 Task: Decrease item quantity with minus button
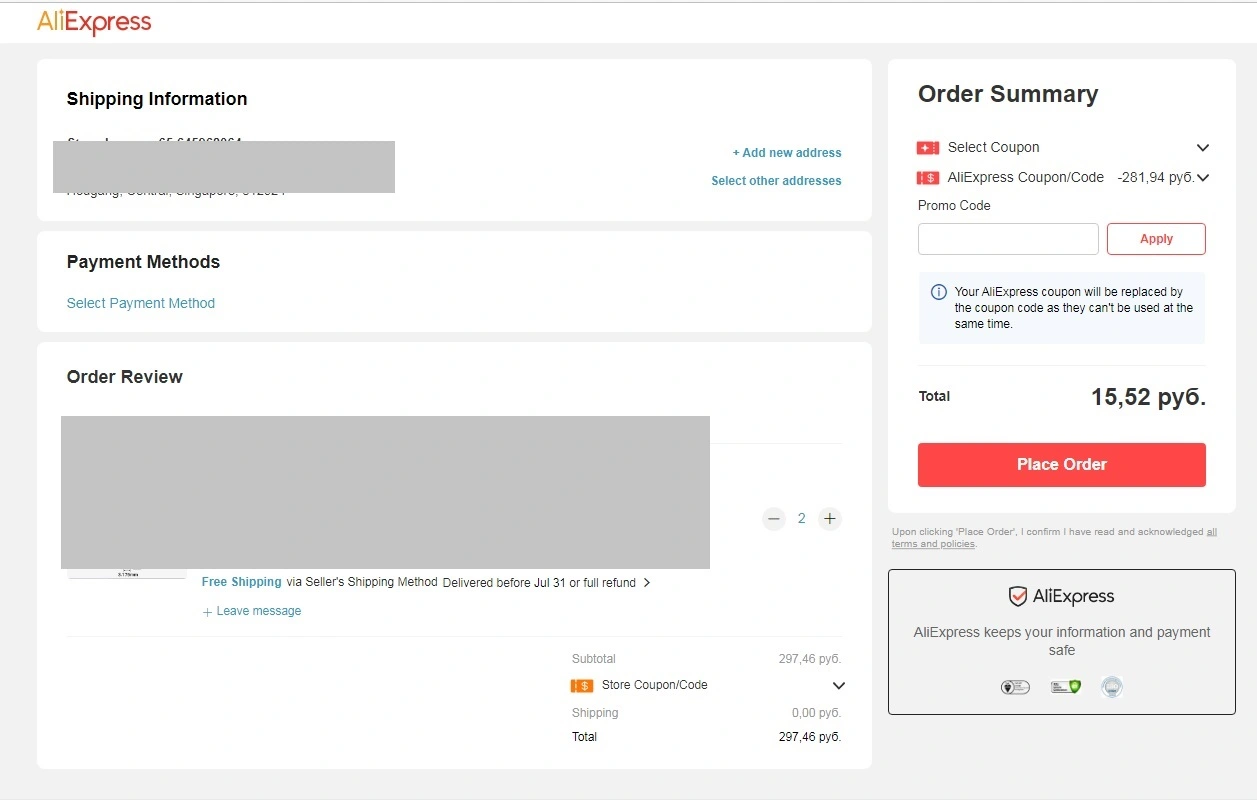[774, 519]
